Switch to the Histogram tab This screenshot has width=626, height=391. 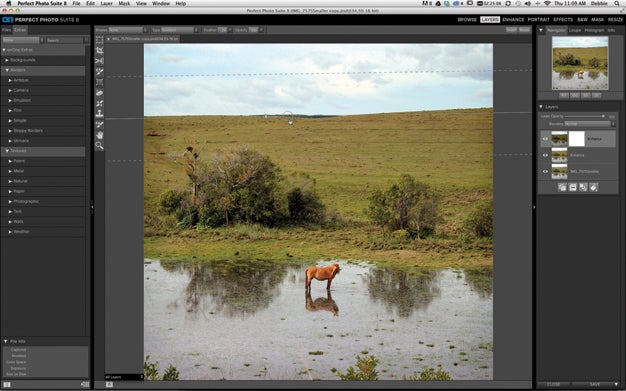coord(594,30)
